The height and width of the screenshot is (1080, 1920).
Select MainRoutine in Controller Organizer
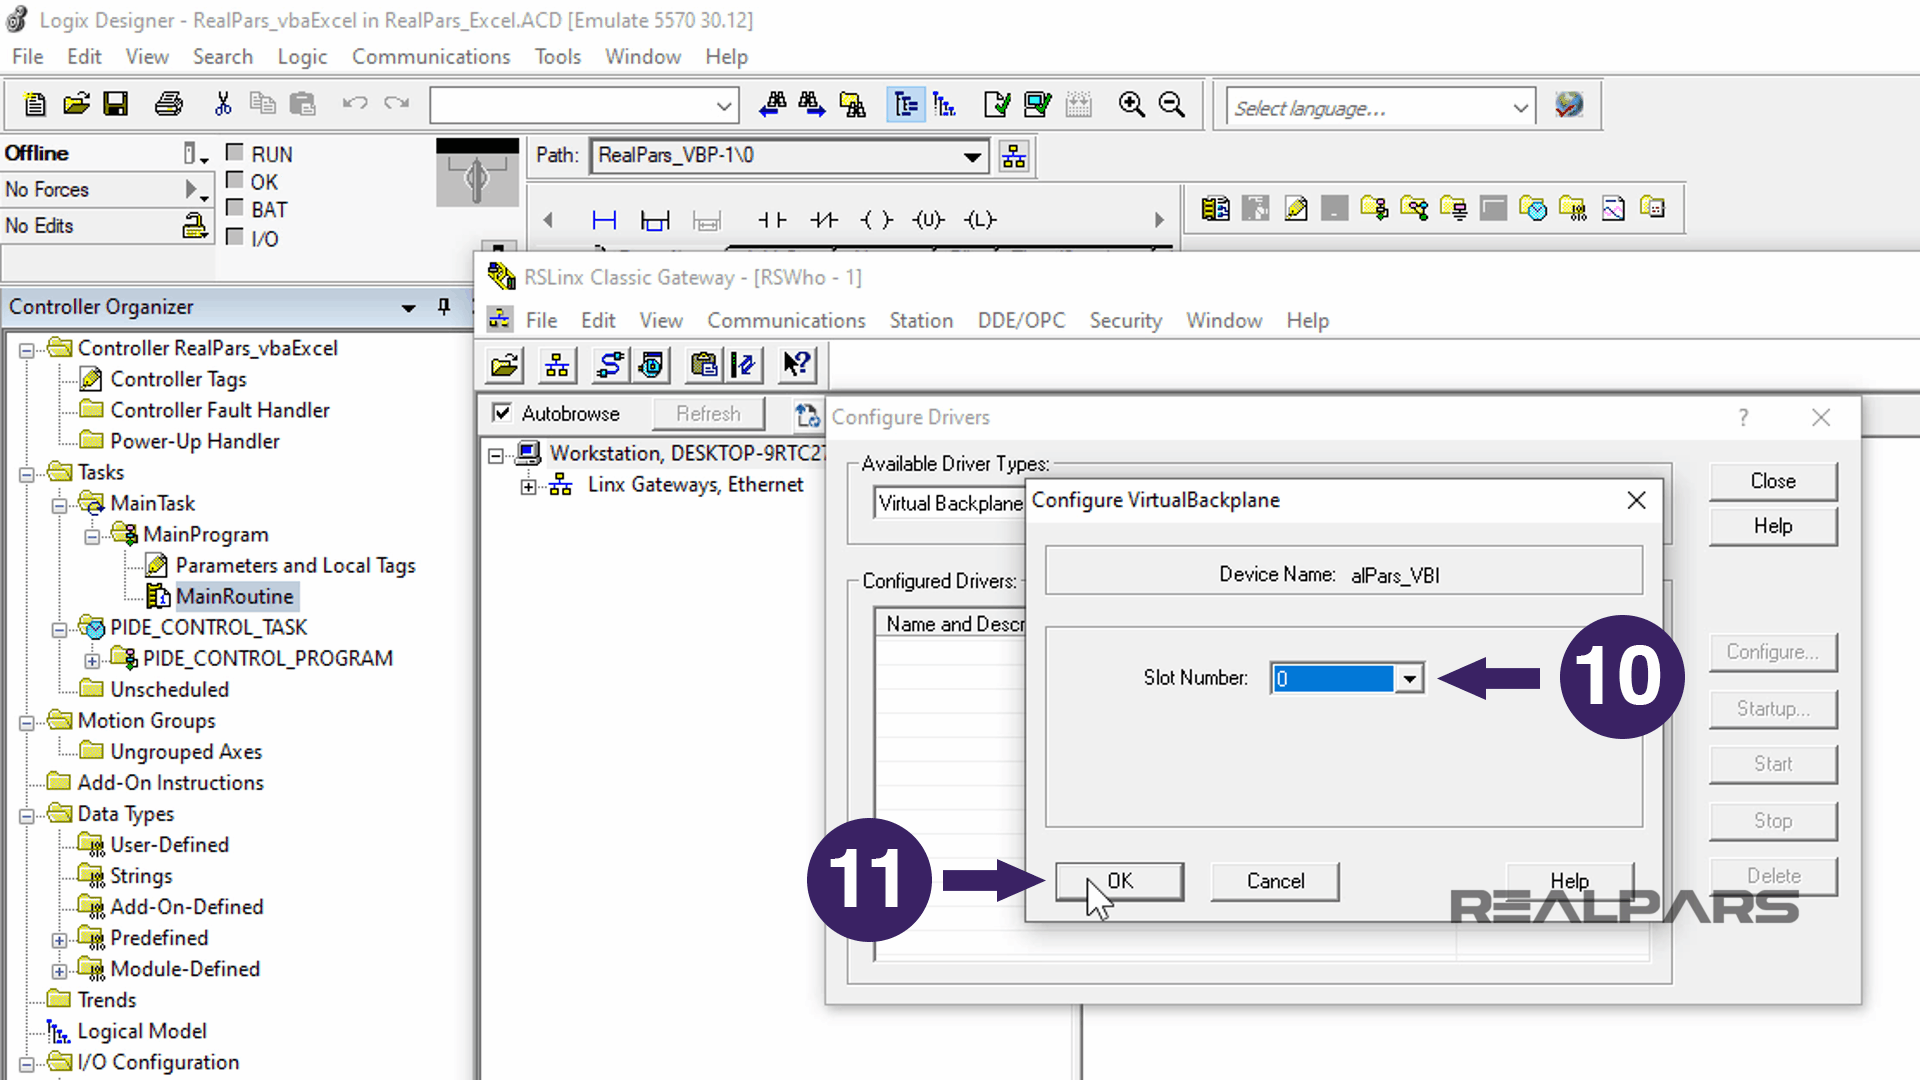234,597
